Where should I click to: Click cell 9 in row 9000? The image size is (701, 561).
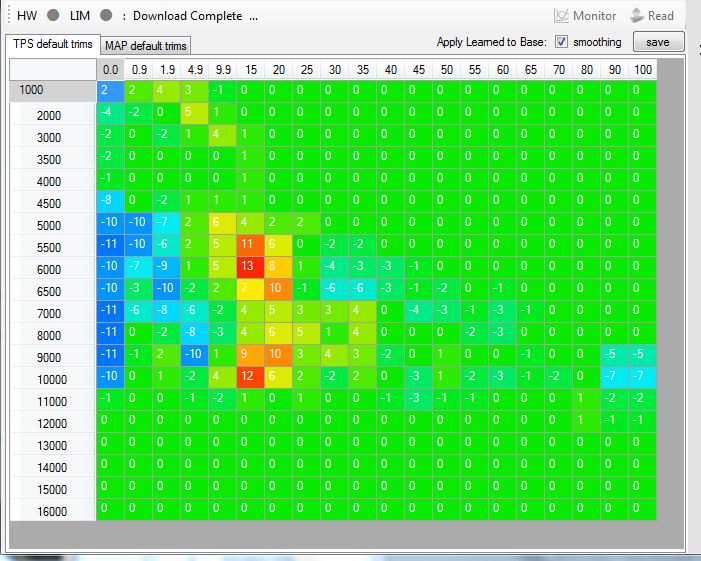pyautogui.click(x=251, y=355)
